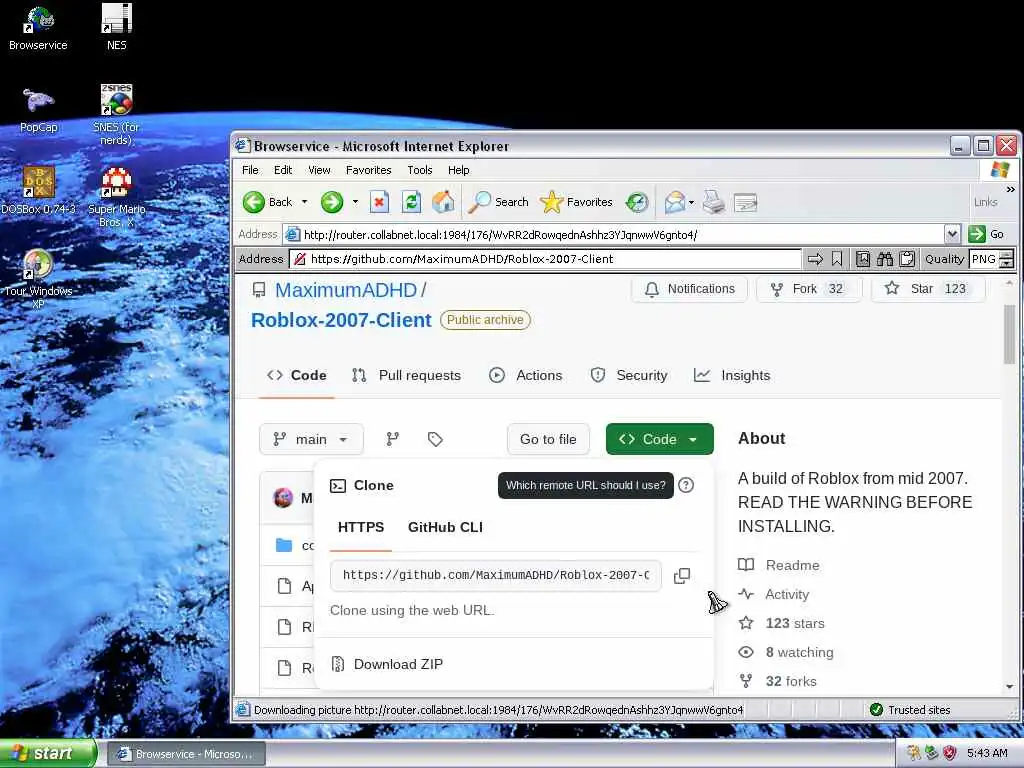Switch to the Pull requests tab
1024x768 pixels.
coord(406,376)
